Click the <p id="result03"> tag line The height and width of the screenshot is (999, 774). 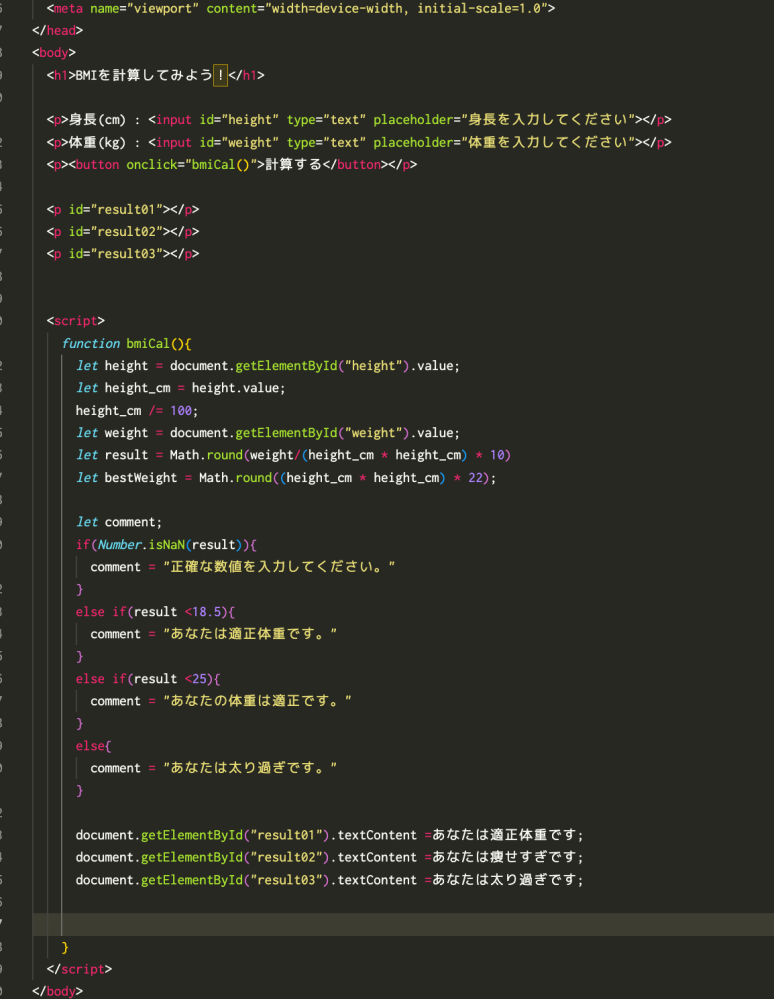click(x=123, y=254)
